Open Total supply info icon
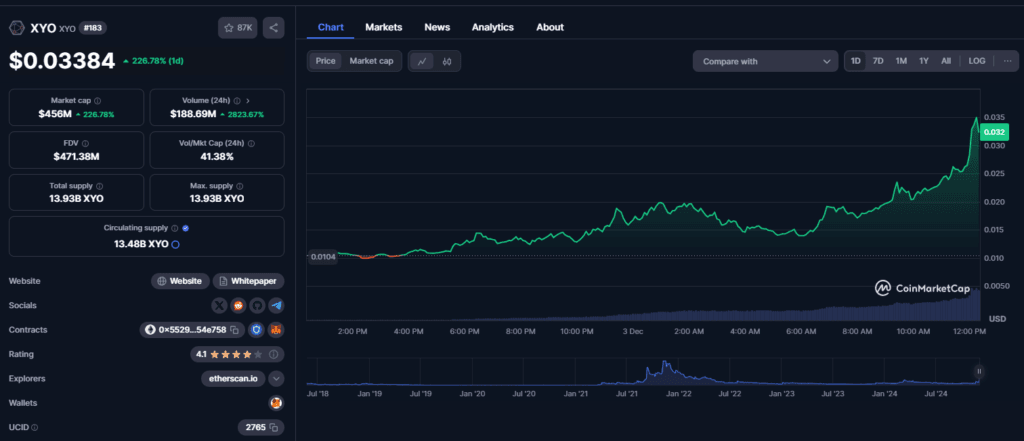Viewport: 1024px width, 441px height. 99,186
